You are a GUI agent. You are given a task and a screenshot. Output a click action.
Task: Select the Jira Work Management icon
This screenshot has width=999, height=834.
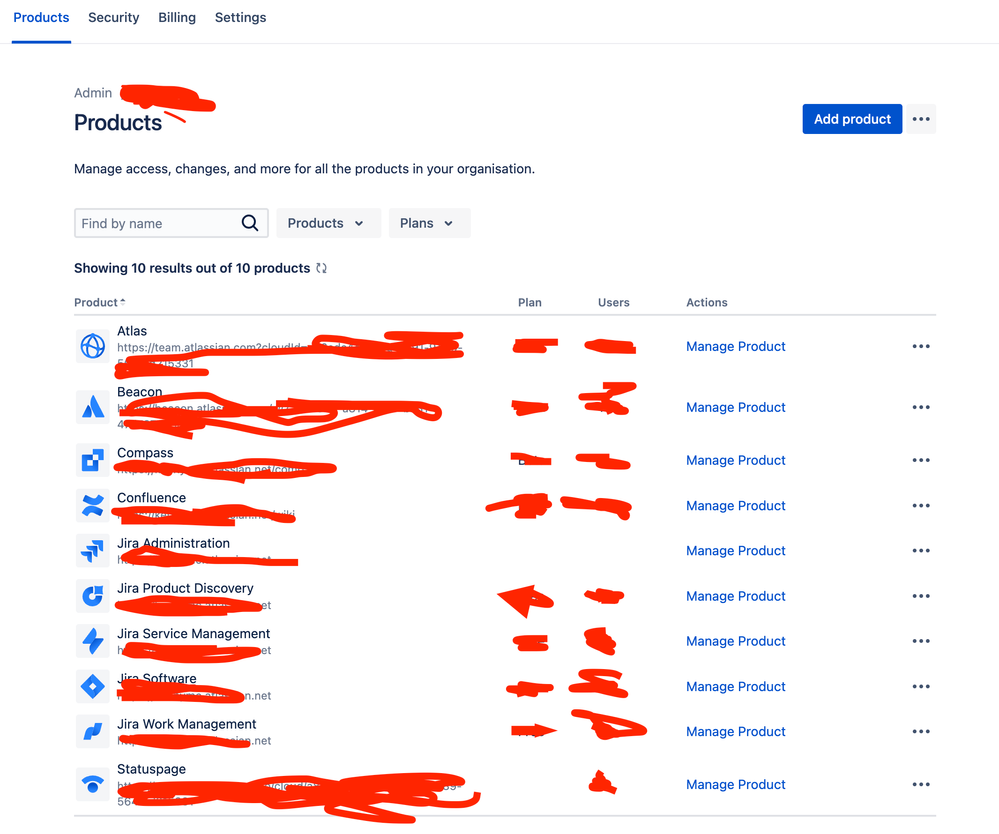coord(92,731)
